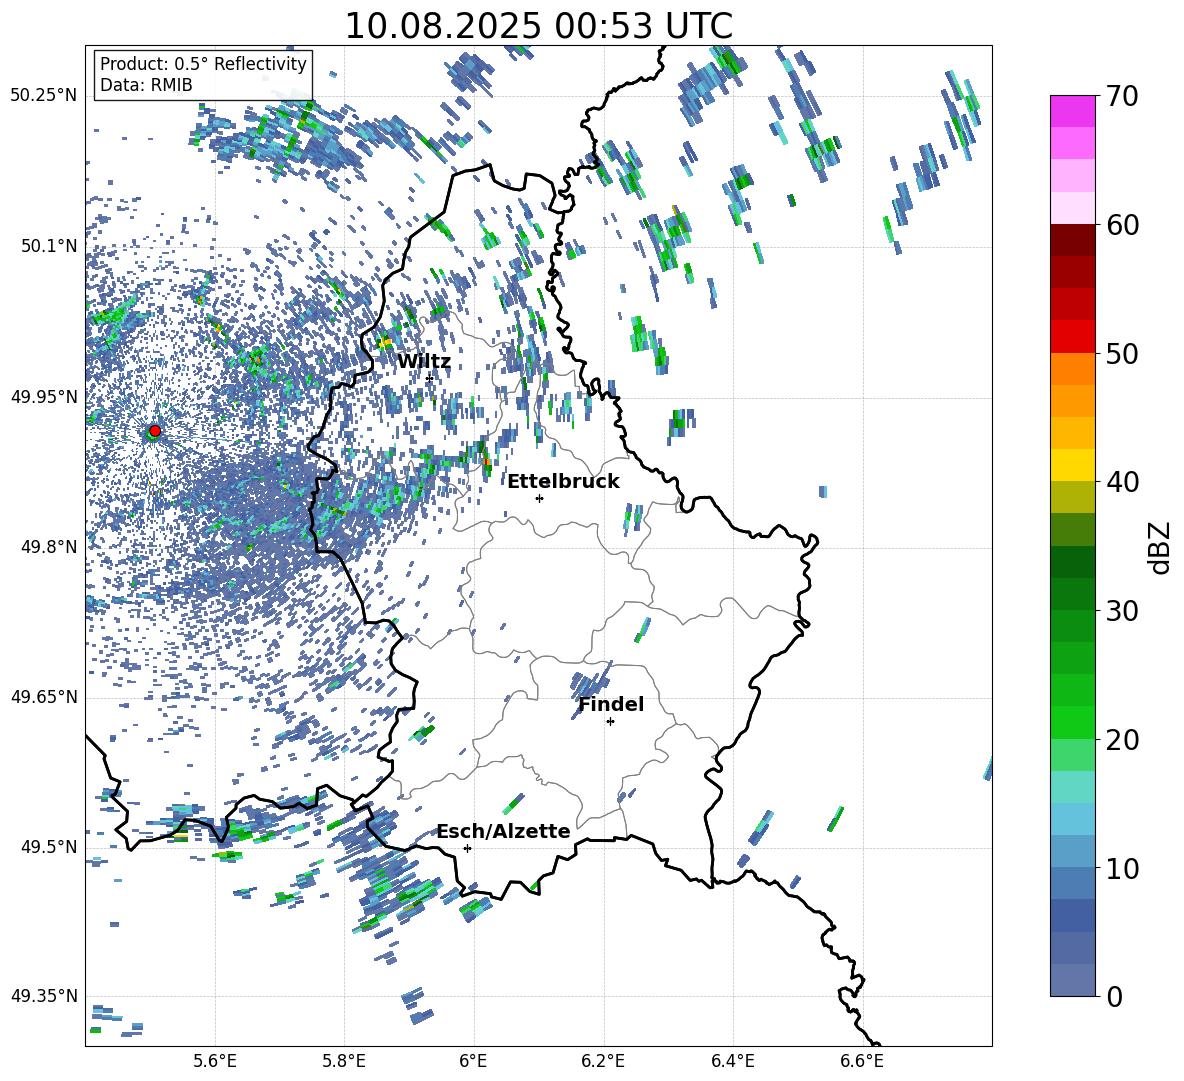The width and height of the screenshot is (1184, 1081).
Task: Click the 70 label on the colorbar
Action: point(1122,96)
